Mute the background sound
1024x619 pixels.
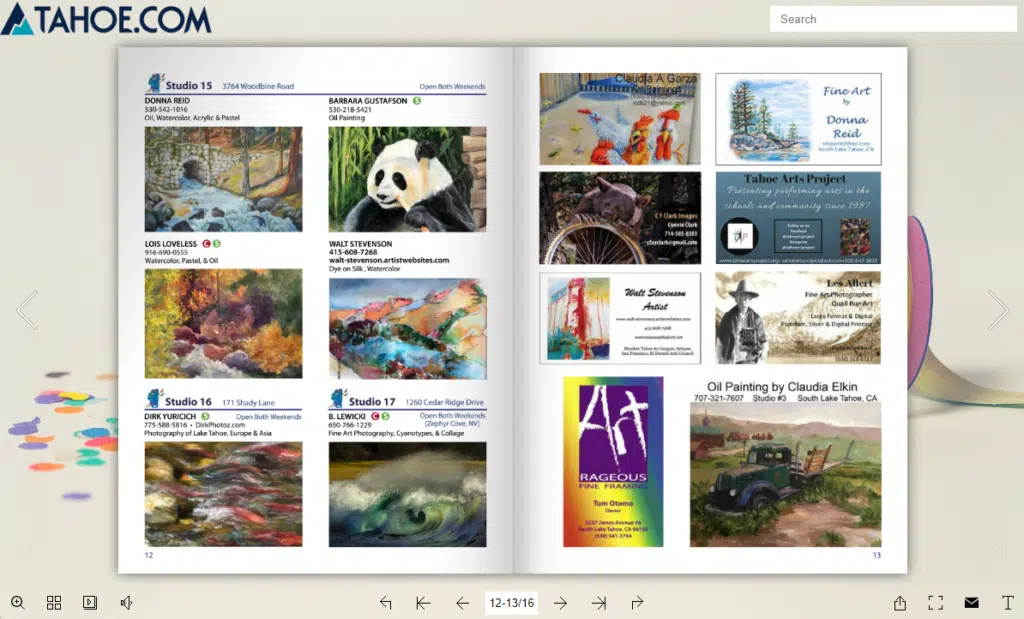tap(126, 602)
